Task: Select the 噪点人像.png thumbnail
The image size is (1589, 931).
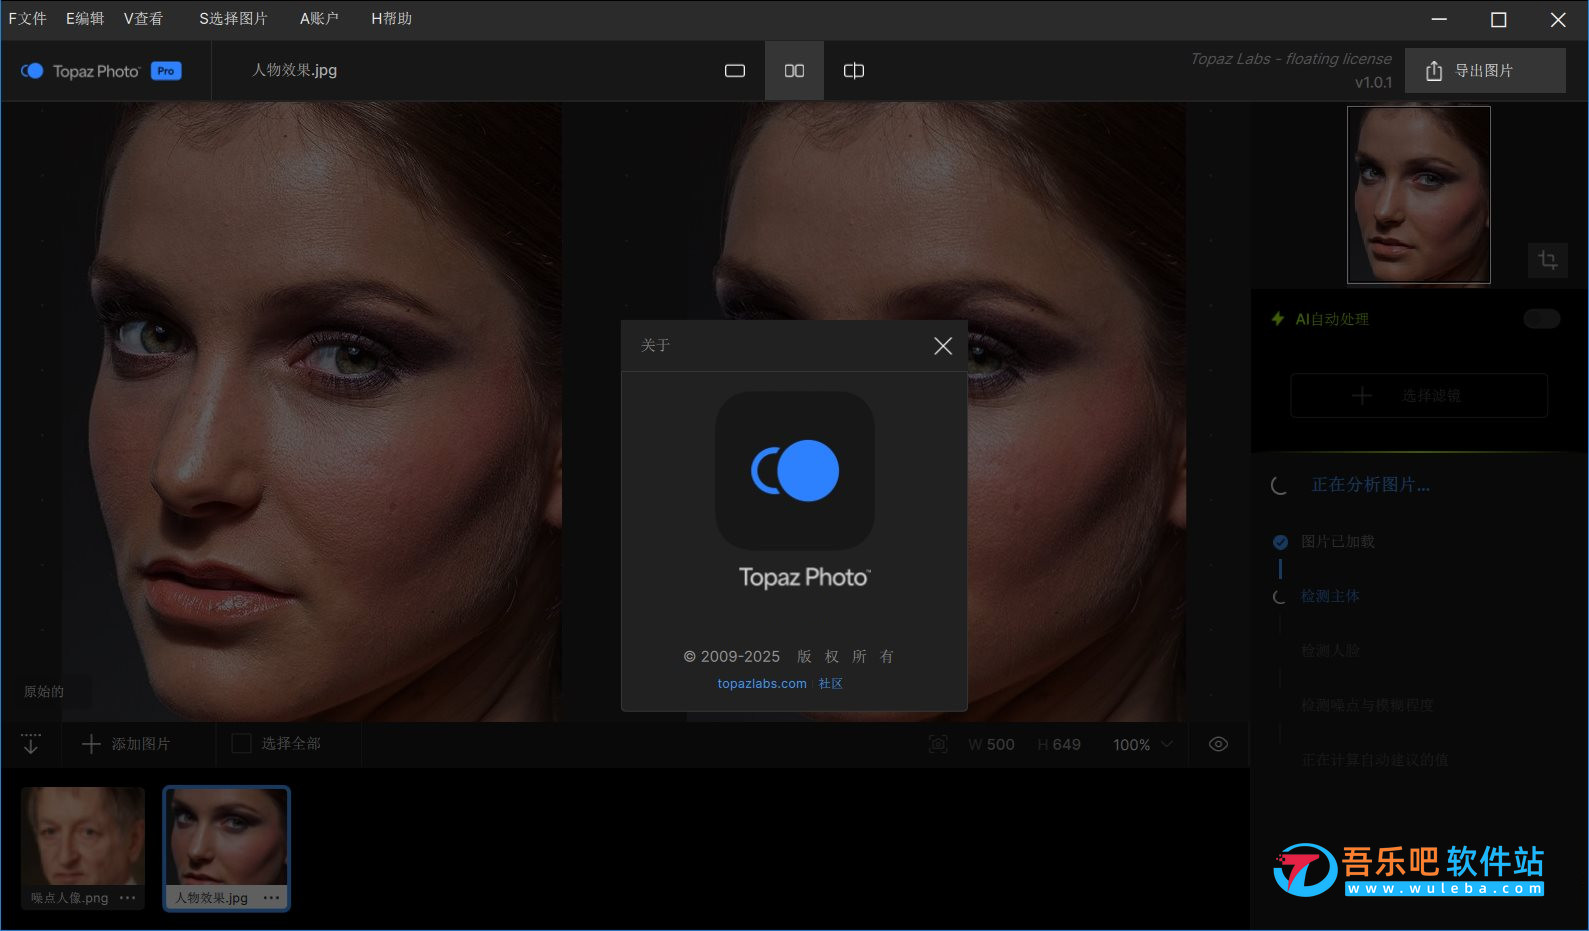Action: click(x=83, y=836)
